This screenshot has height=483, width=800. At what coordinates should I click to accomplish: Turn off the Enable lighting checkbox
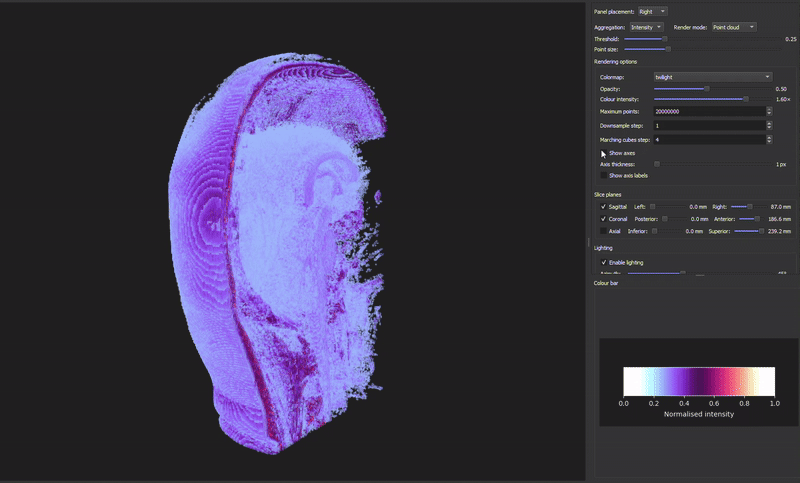(x=604, y=262)
